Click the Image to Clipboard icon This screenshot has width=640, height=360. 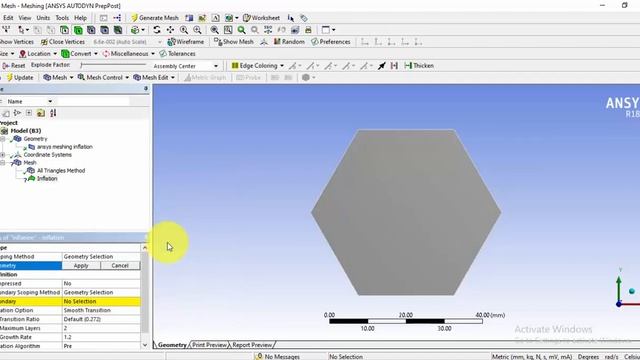tap(295, 30)
